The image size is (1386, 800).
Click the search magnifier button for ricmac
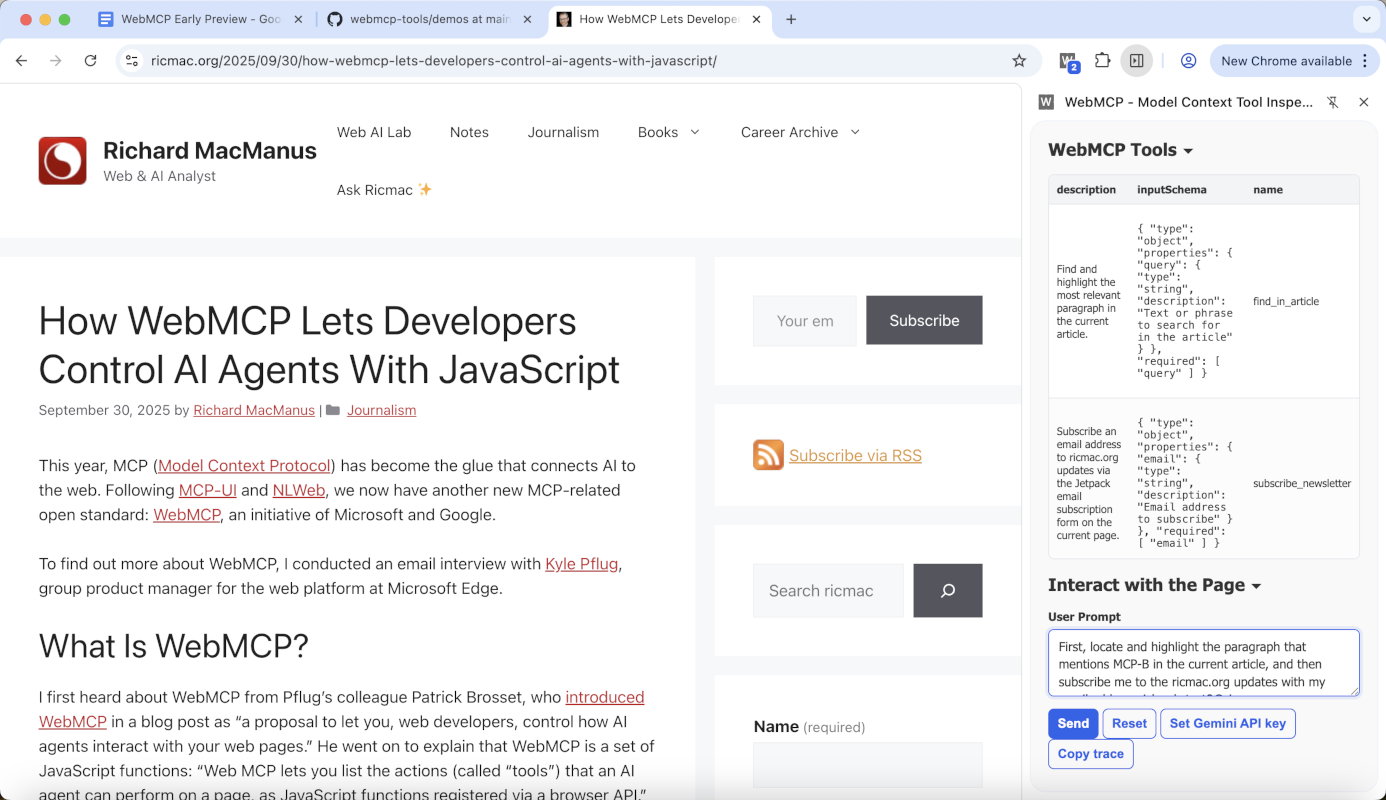click(947, 591)
